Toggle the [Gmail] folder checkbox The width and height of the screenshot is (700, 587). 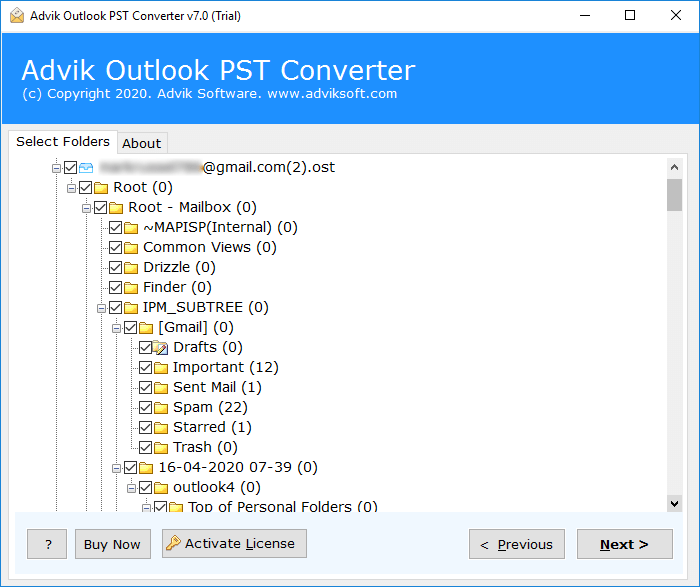[130, 328]
